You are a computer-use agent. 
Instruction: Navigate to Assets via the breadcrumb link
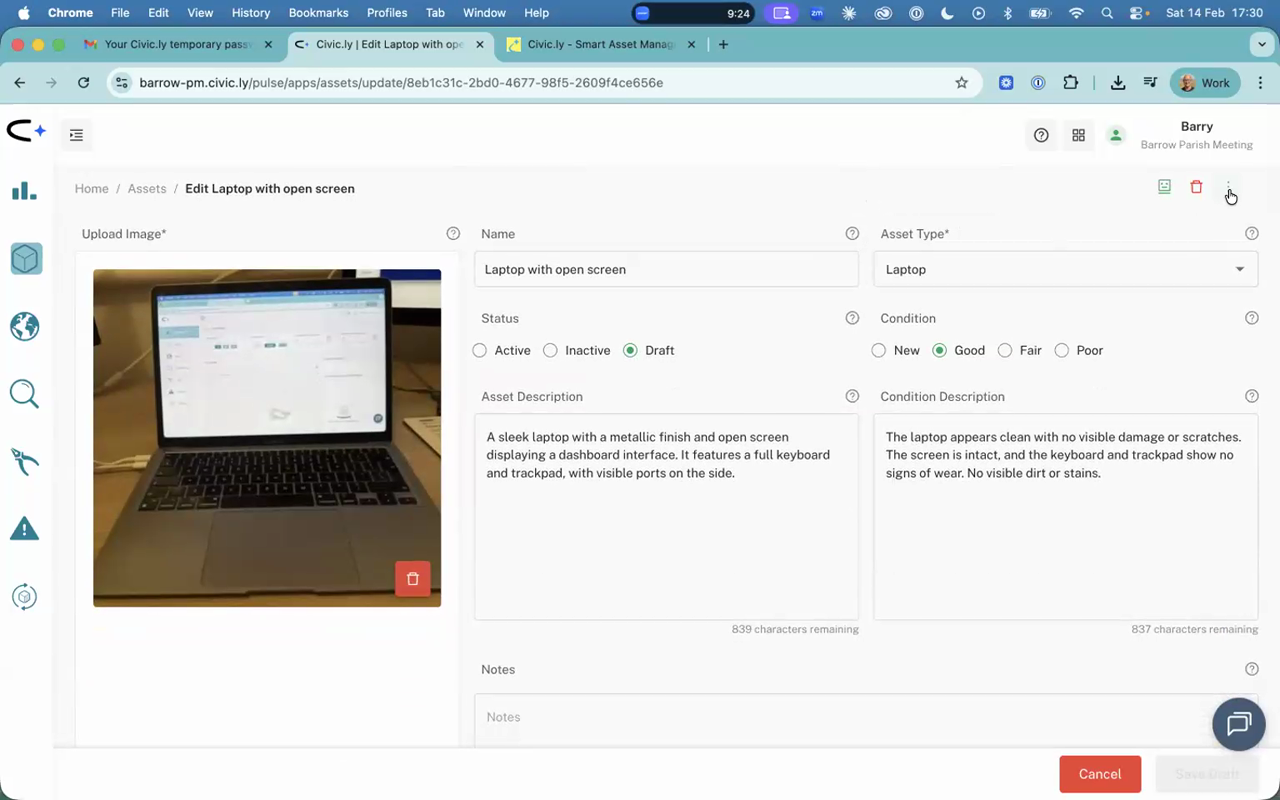tap(147, 188)
